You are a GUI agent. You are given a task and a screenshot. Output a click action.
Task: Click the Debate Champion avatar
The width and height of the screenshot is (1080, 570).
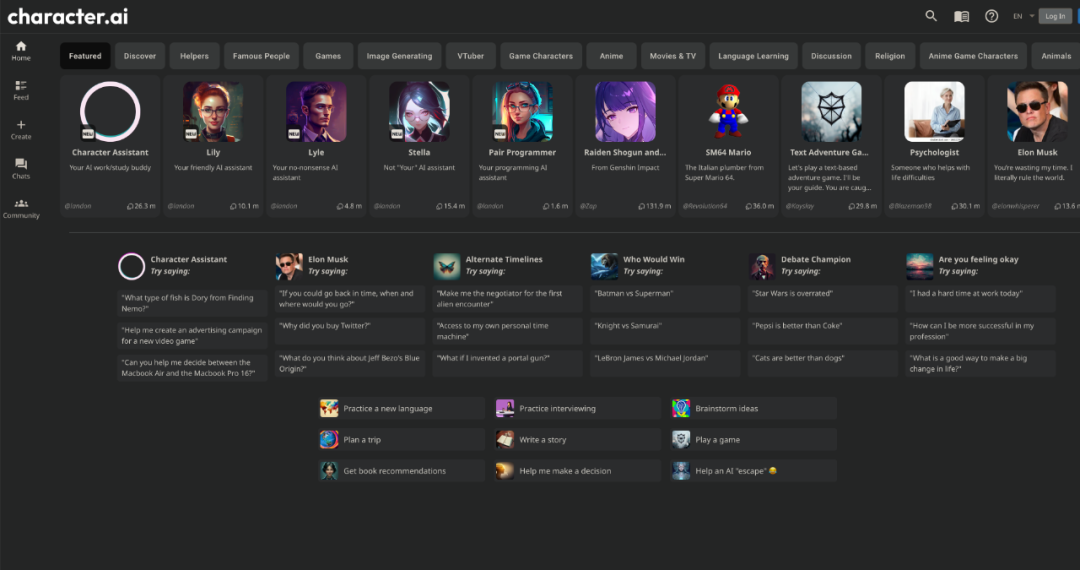click(x=762, y=266)
